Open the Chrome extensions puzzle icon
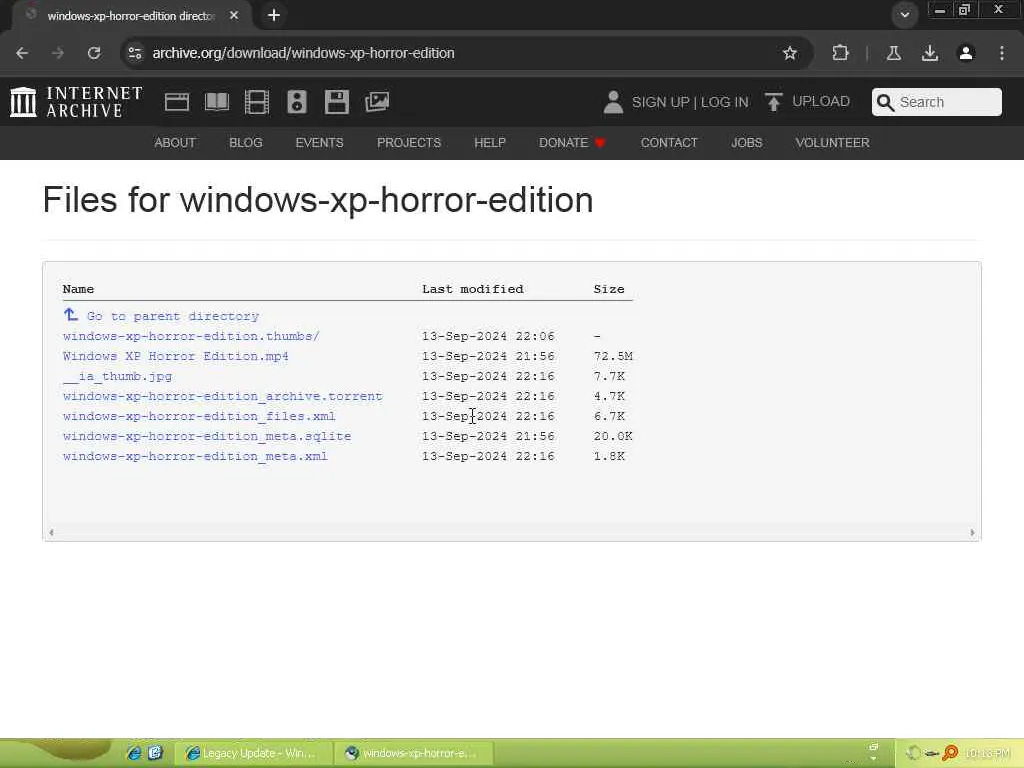 [x=840, y=53]
